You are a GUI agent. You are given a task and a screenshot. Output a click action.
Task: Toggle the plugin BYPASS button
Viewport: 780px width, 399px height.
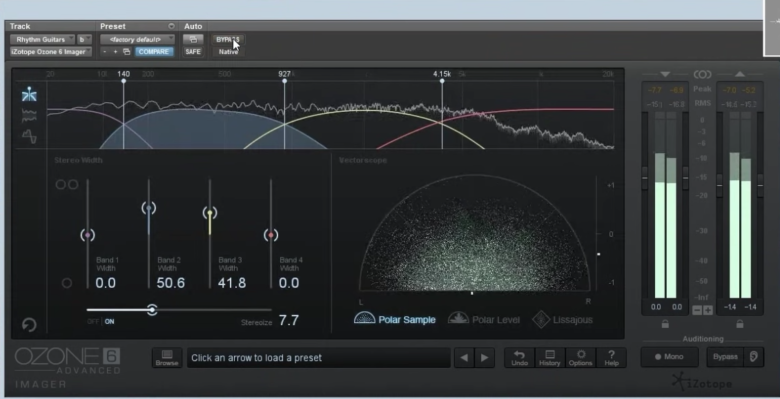coord(228,39)
